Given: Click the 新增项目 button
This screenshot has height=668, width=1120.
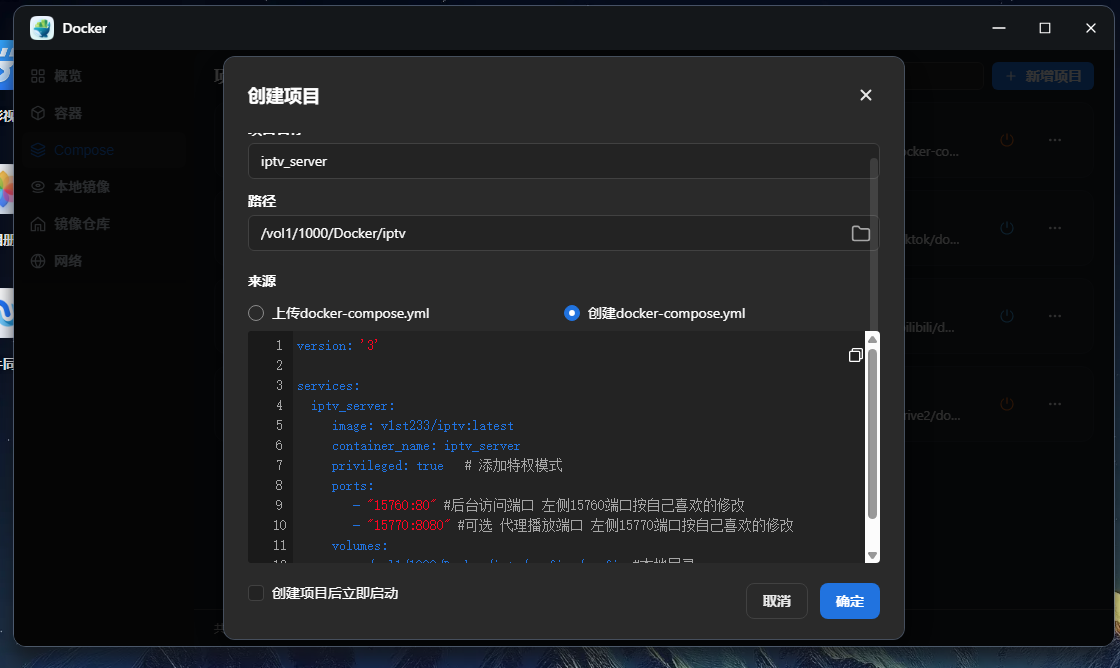Looking at the screenshot, I should click(1043, 76).
